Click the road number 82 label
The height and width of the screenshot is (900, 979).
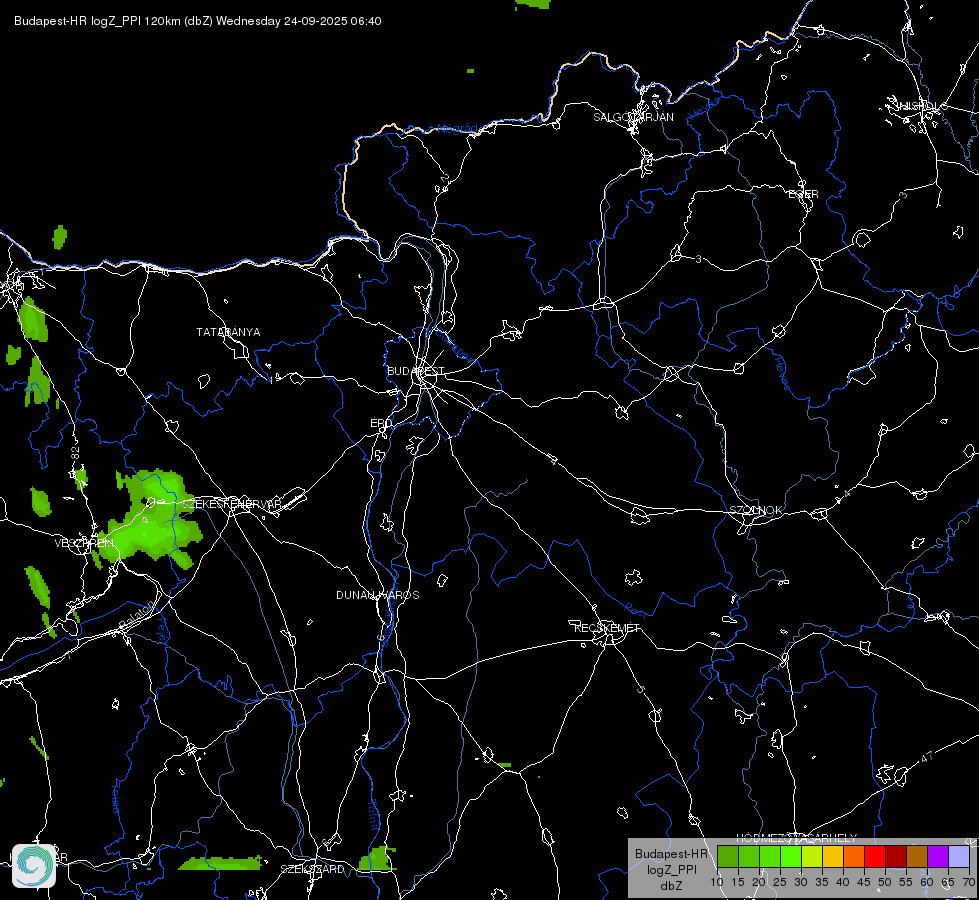pyautogui.click(x=75, y=454)
